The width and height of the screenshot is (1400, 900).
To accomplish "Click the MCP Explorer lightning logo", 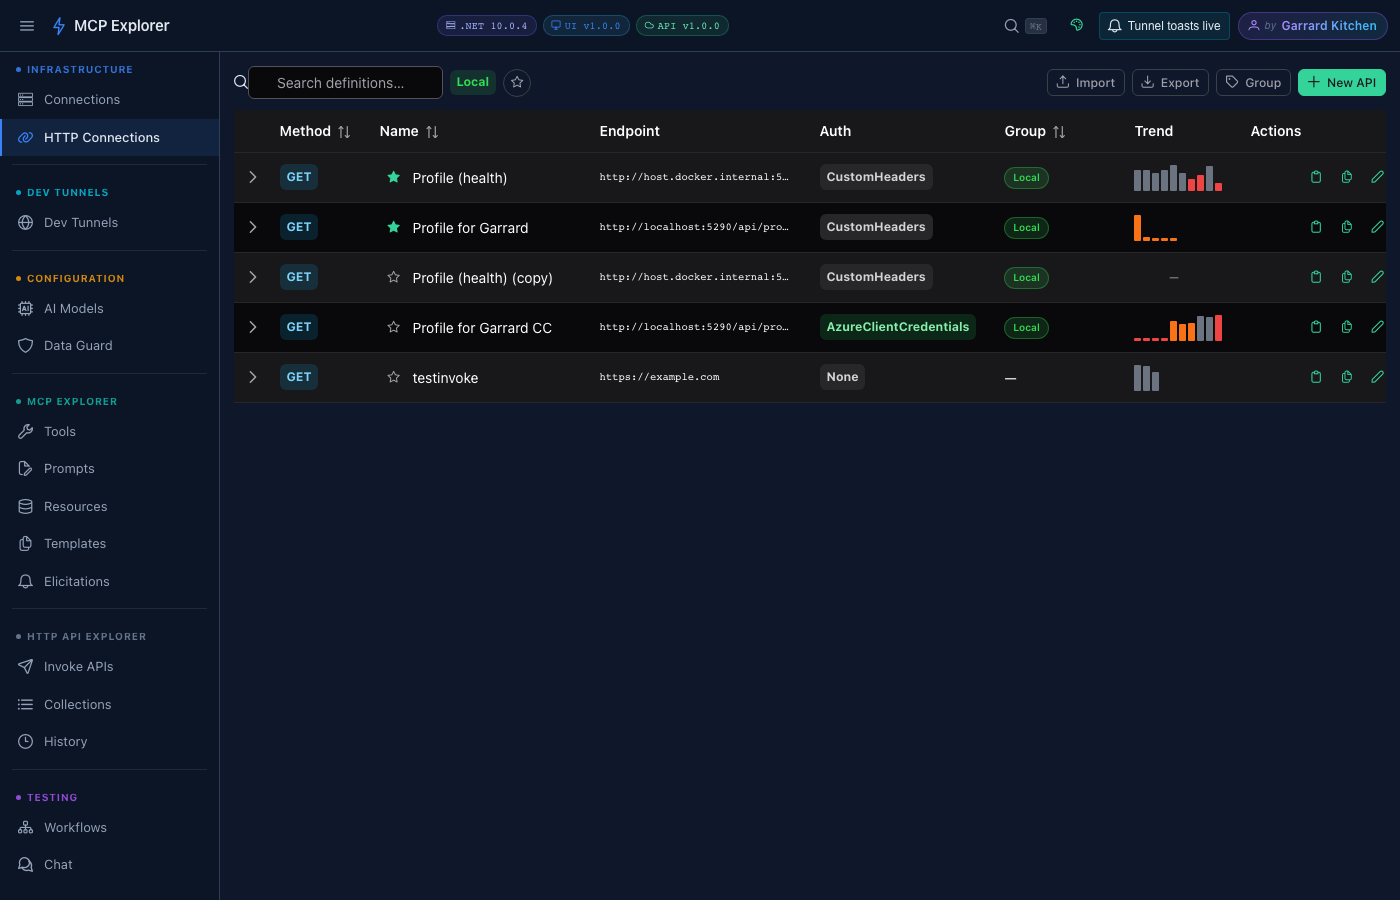I will pyautogui.click(x=59, y=26).
